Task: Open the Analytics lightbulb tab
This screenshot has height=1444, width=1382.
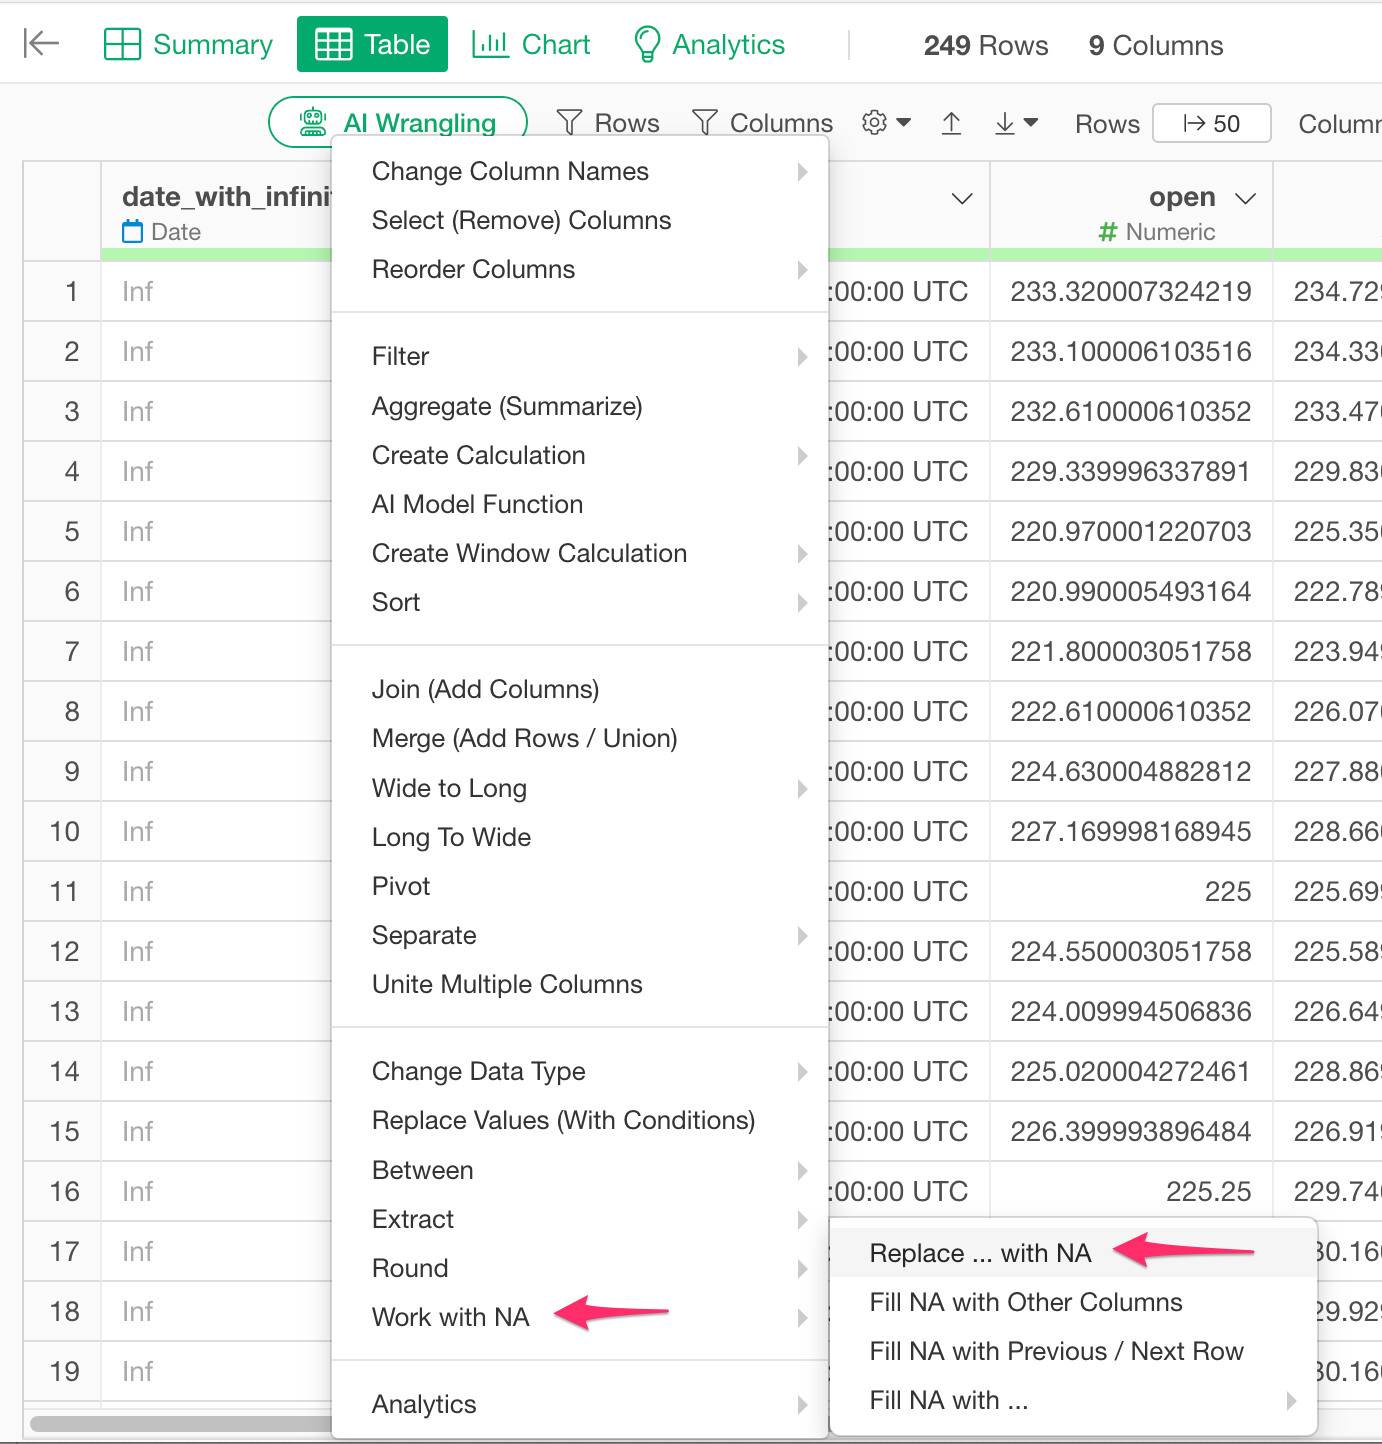Action: [709, 45]
